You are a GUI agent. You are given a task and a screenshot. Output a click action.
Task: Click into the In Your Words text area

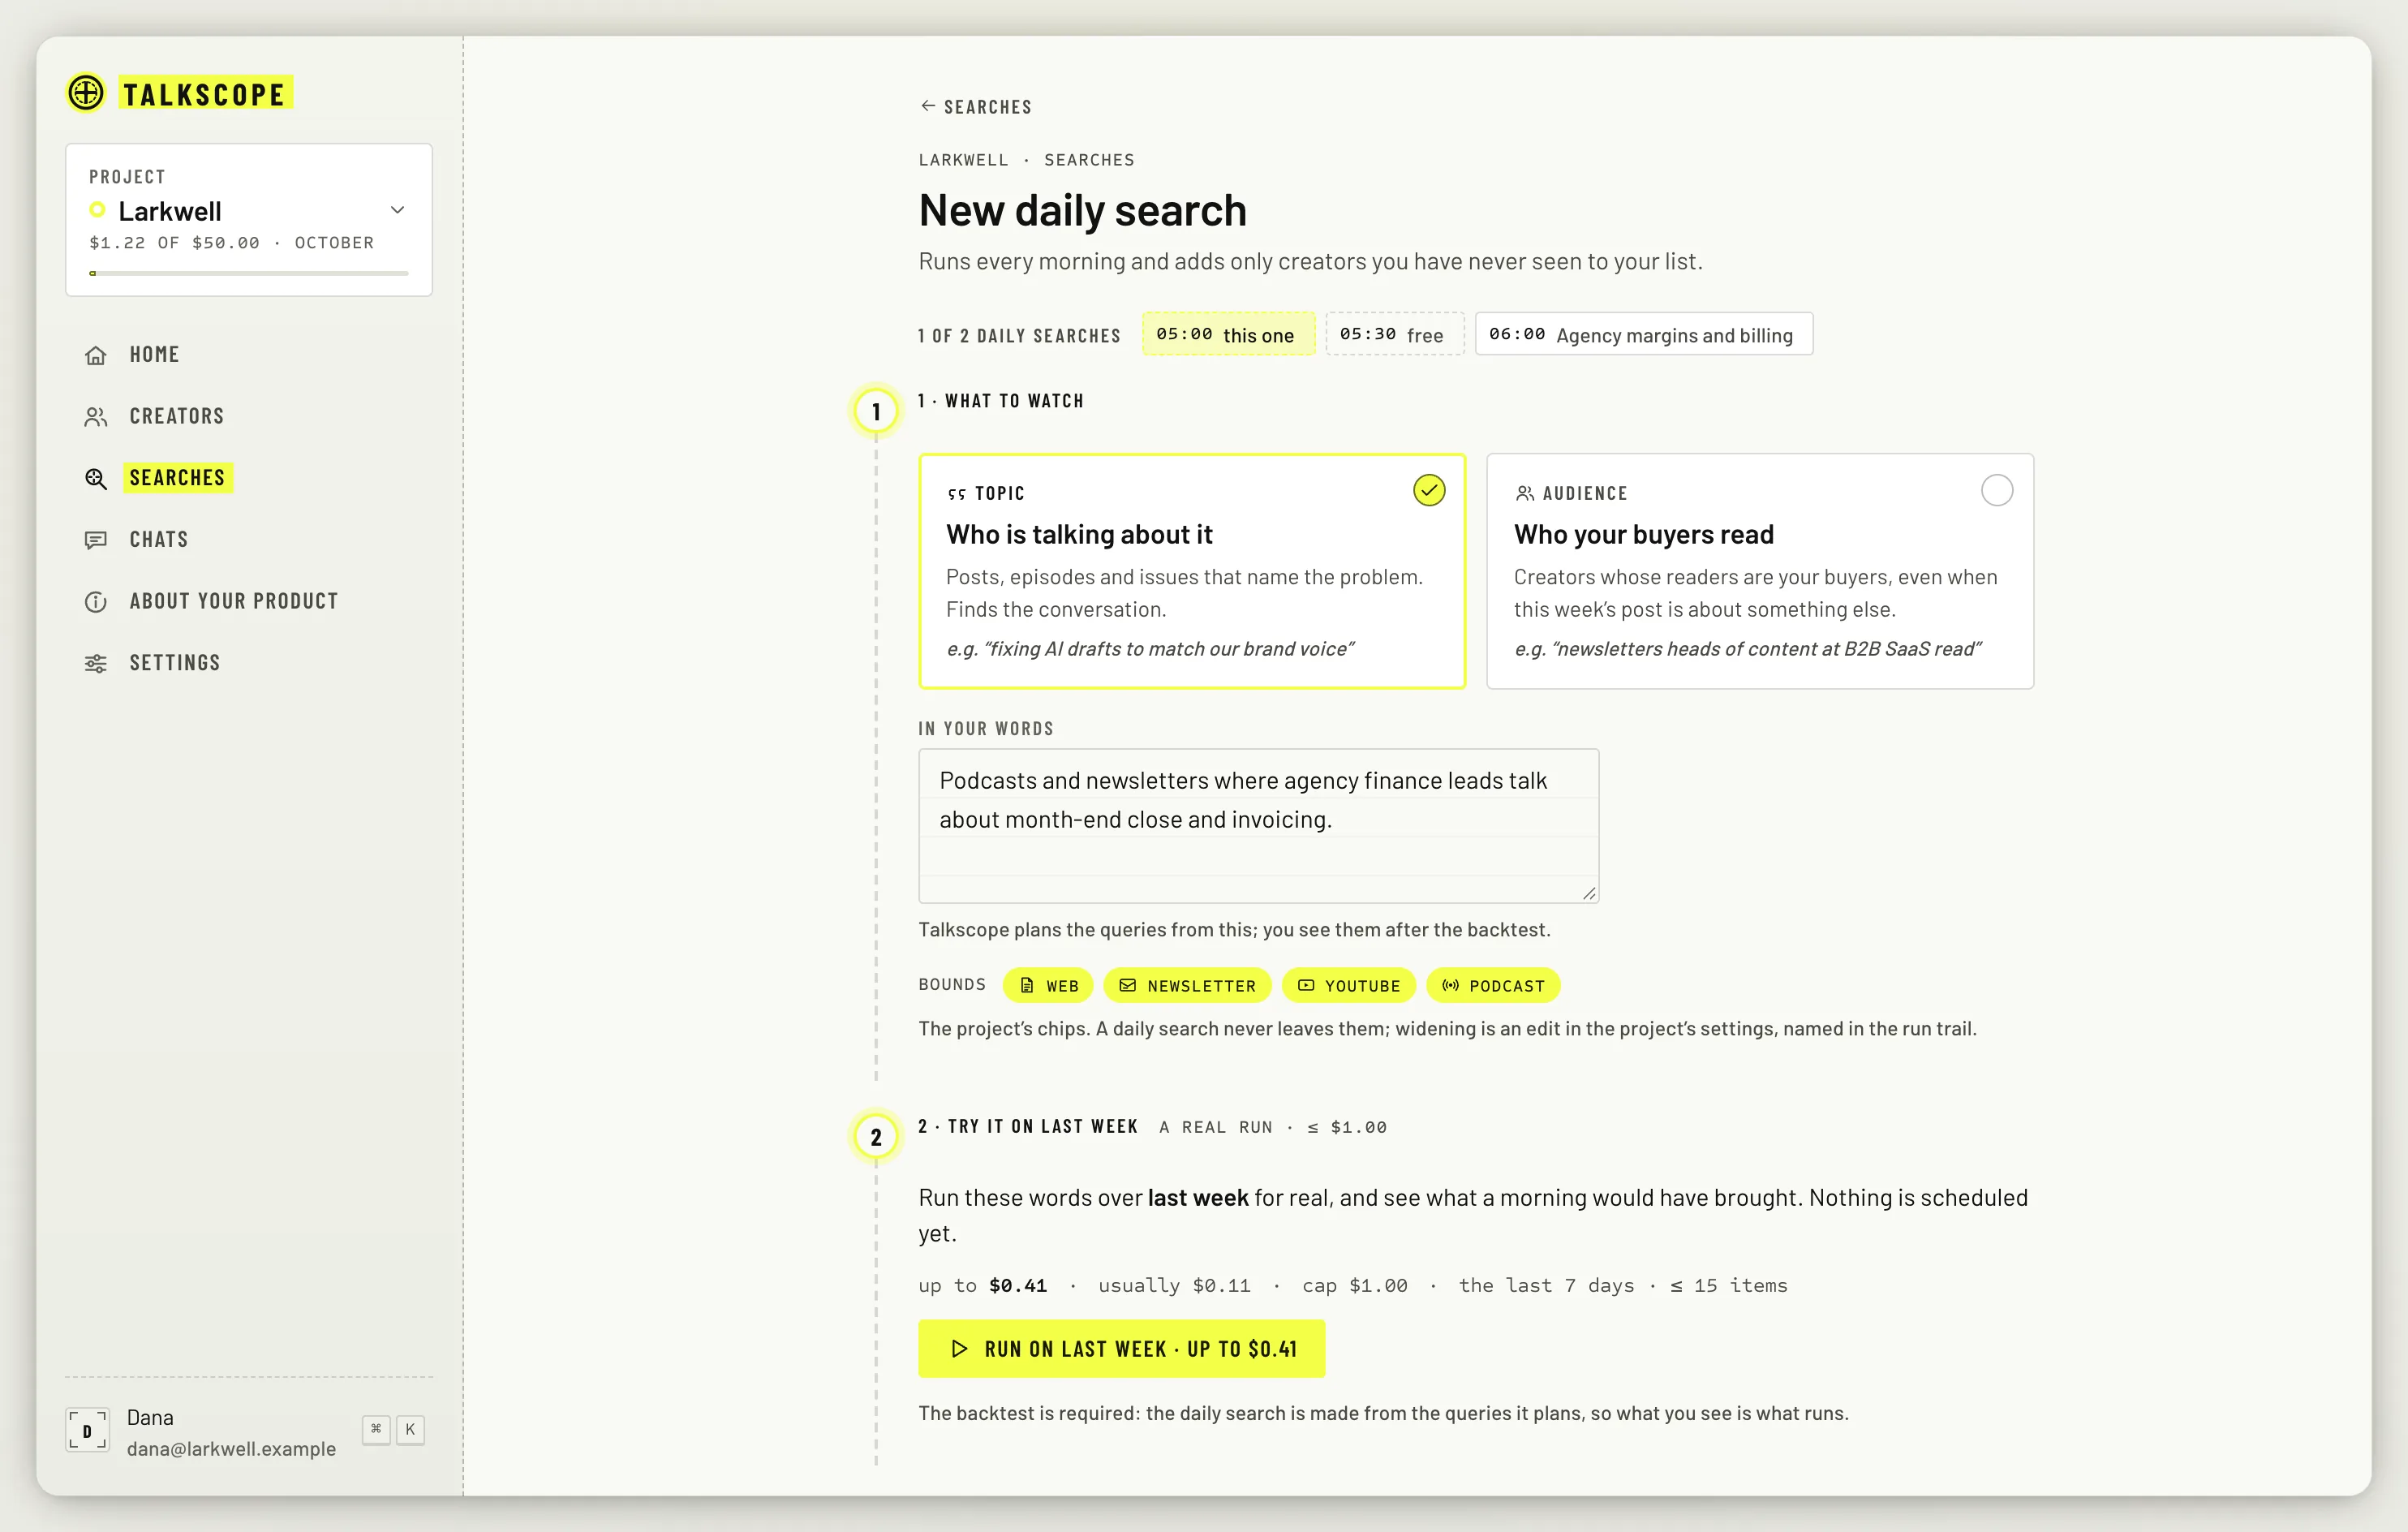click(1258, 826)
